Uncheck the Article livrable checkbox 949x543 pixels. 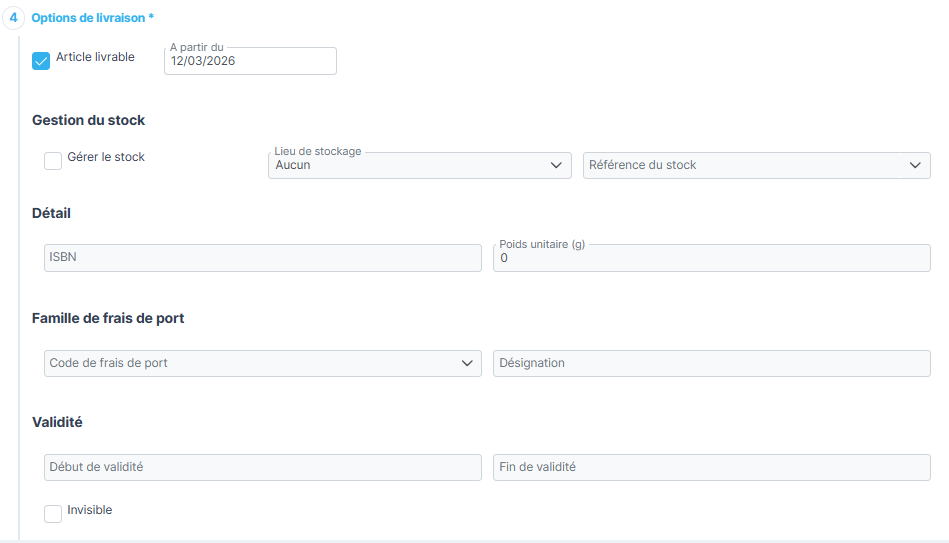pos(41,61)
